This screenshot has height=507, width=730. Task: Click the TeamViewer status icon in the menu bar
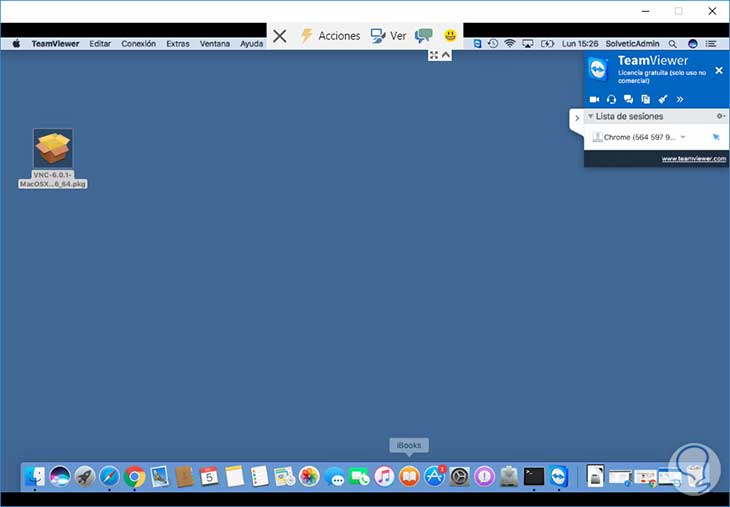(477, 44)
